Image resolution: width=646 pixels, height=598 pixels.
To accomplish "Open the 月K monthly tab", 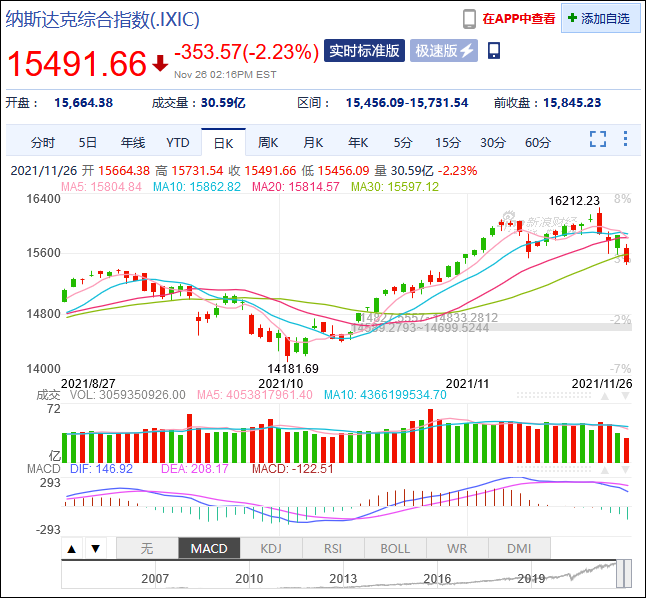I will point(313,143).
